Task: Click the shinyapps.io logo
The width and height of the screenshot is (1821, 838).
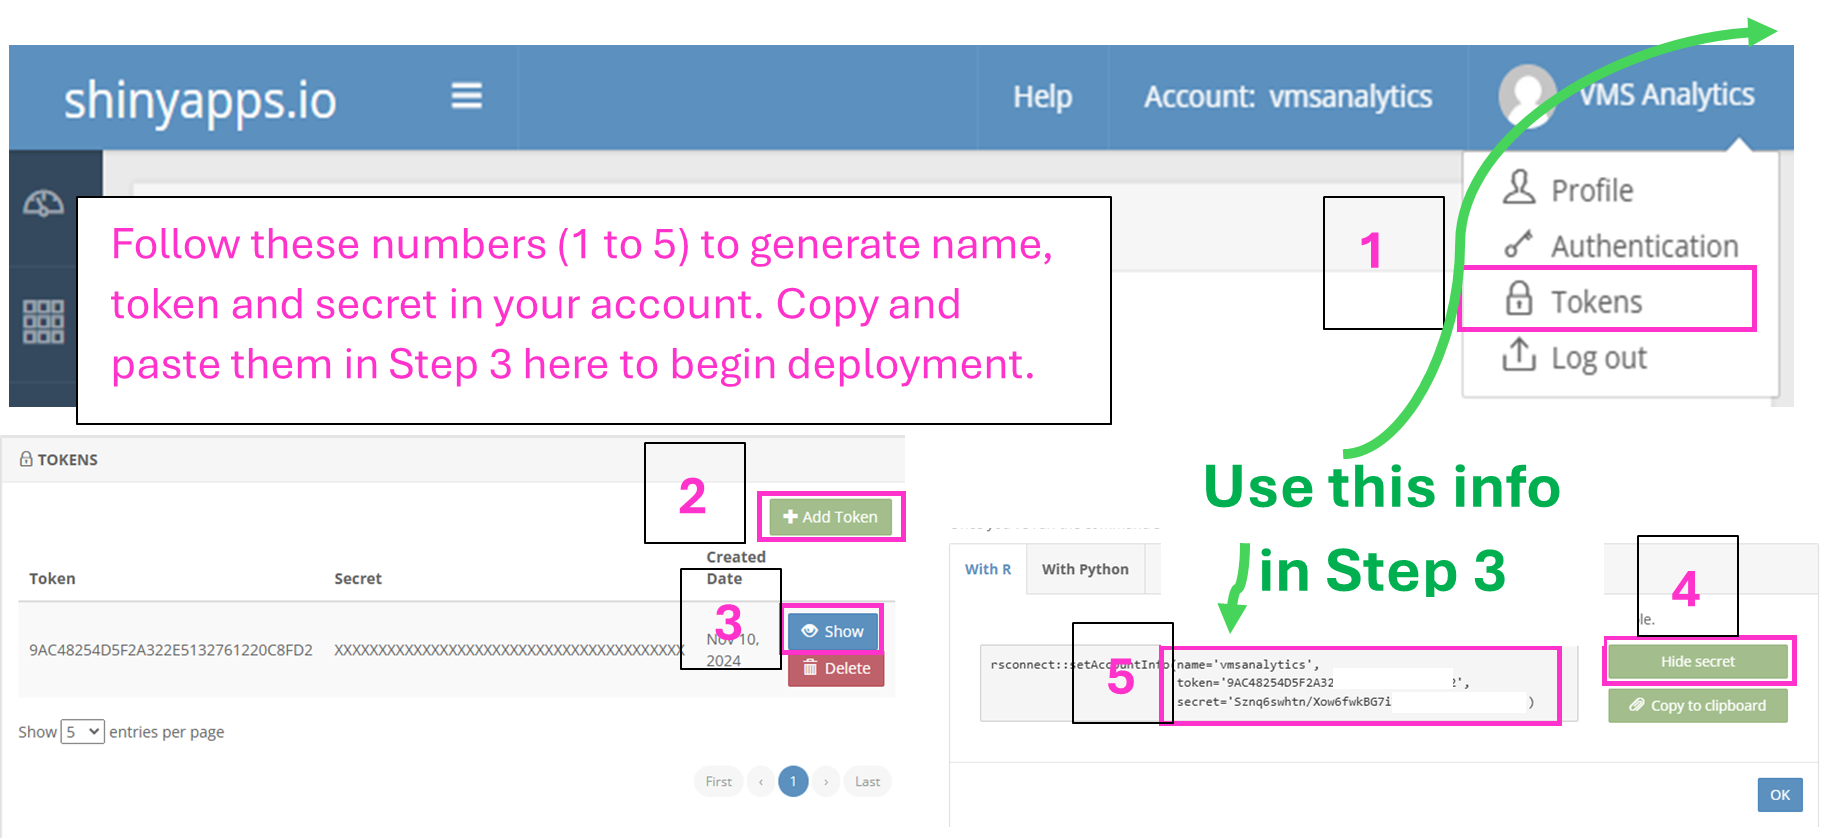Action: 200,100
